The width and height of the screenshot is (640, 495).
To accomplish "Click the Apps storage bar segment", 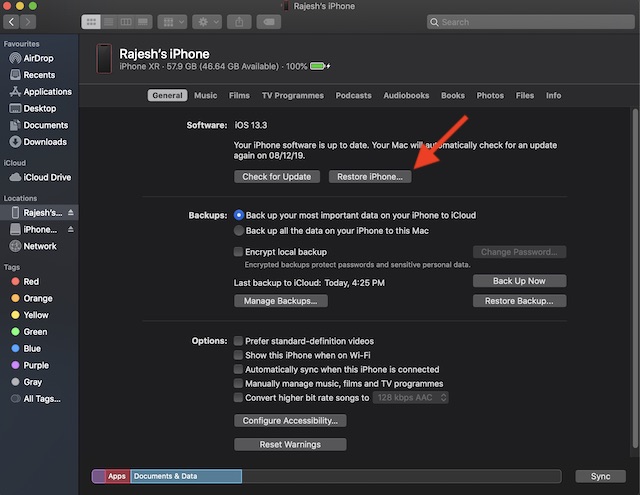I will click(x=117, y=476).
